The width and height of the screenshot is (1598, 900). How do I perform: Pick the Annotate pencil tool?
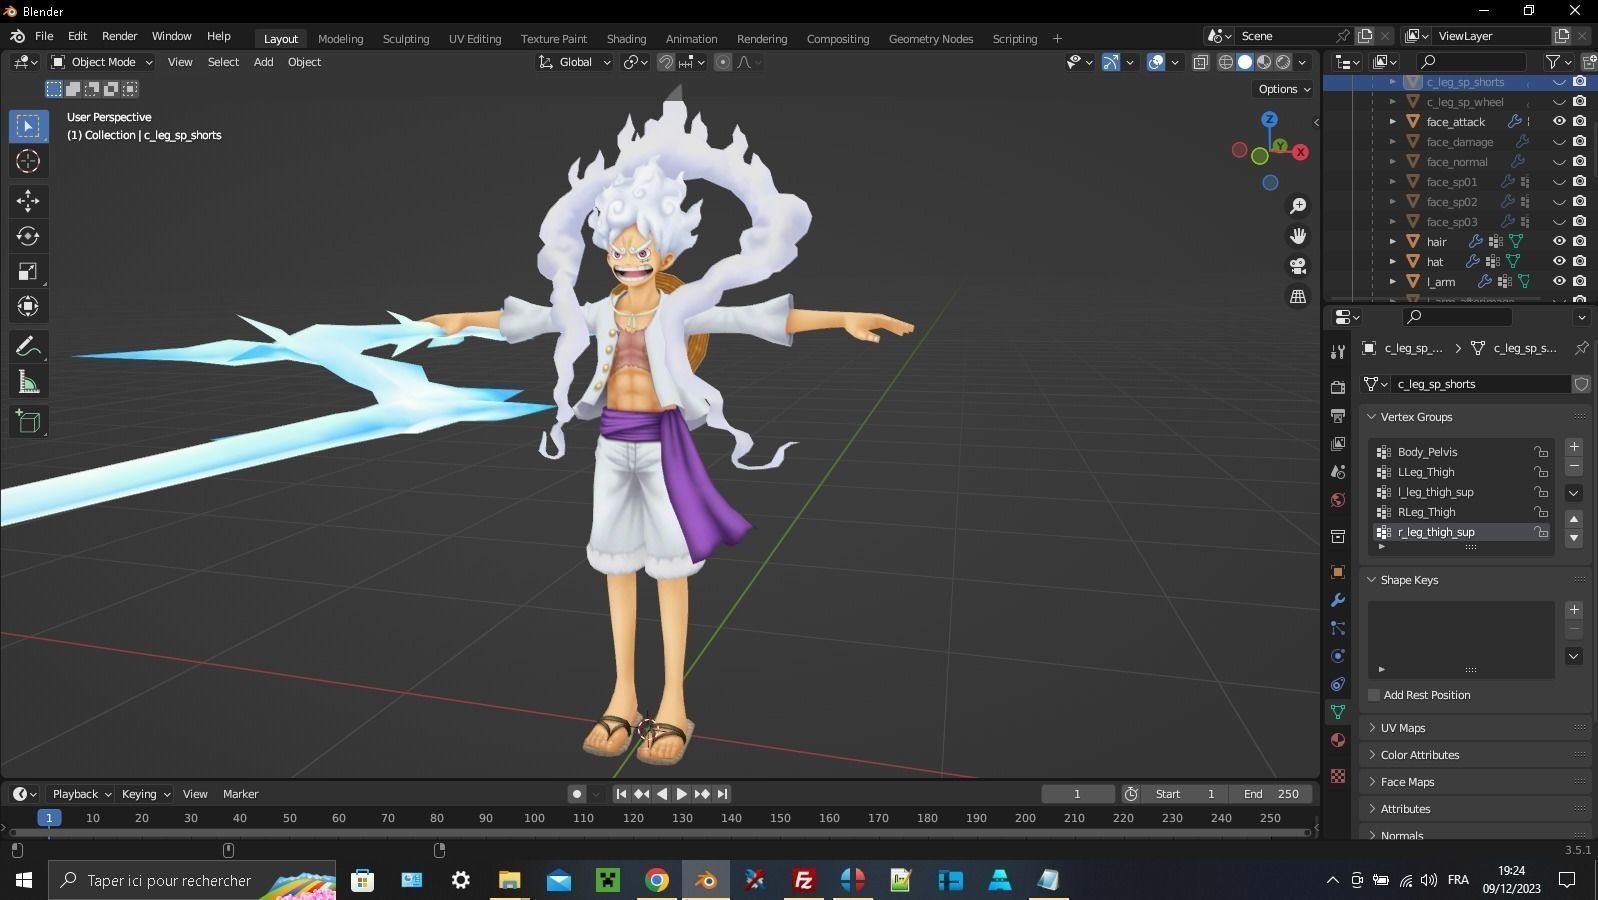pos(28,347)
